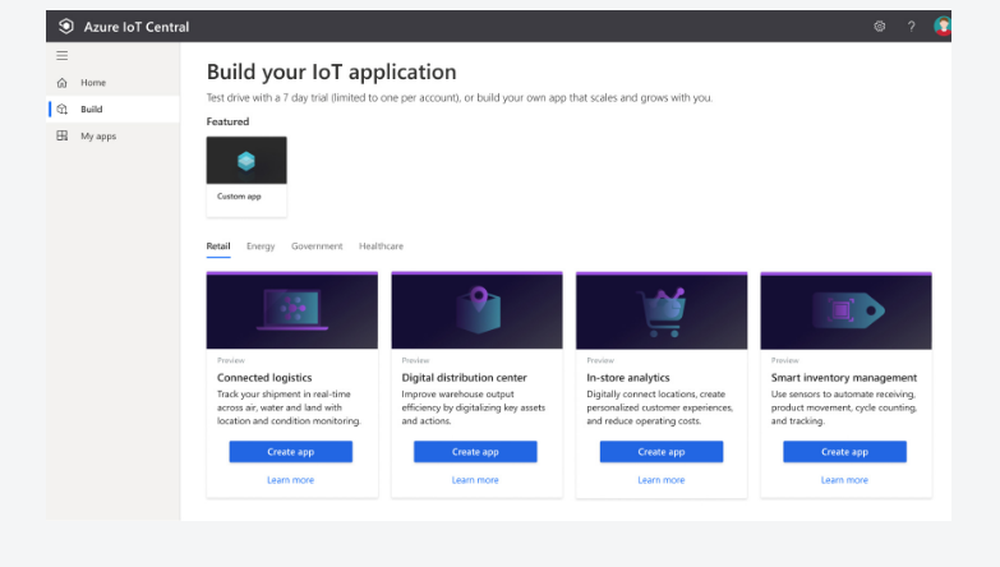
Task: Learn more about Digital distribution center
Action: point(475,480)
